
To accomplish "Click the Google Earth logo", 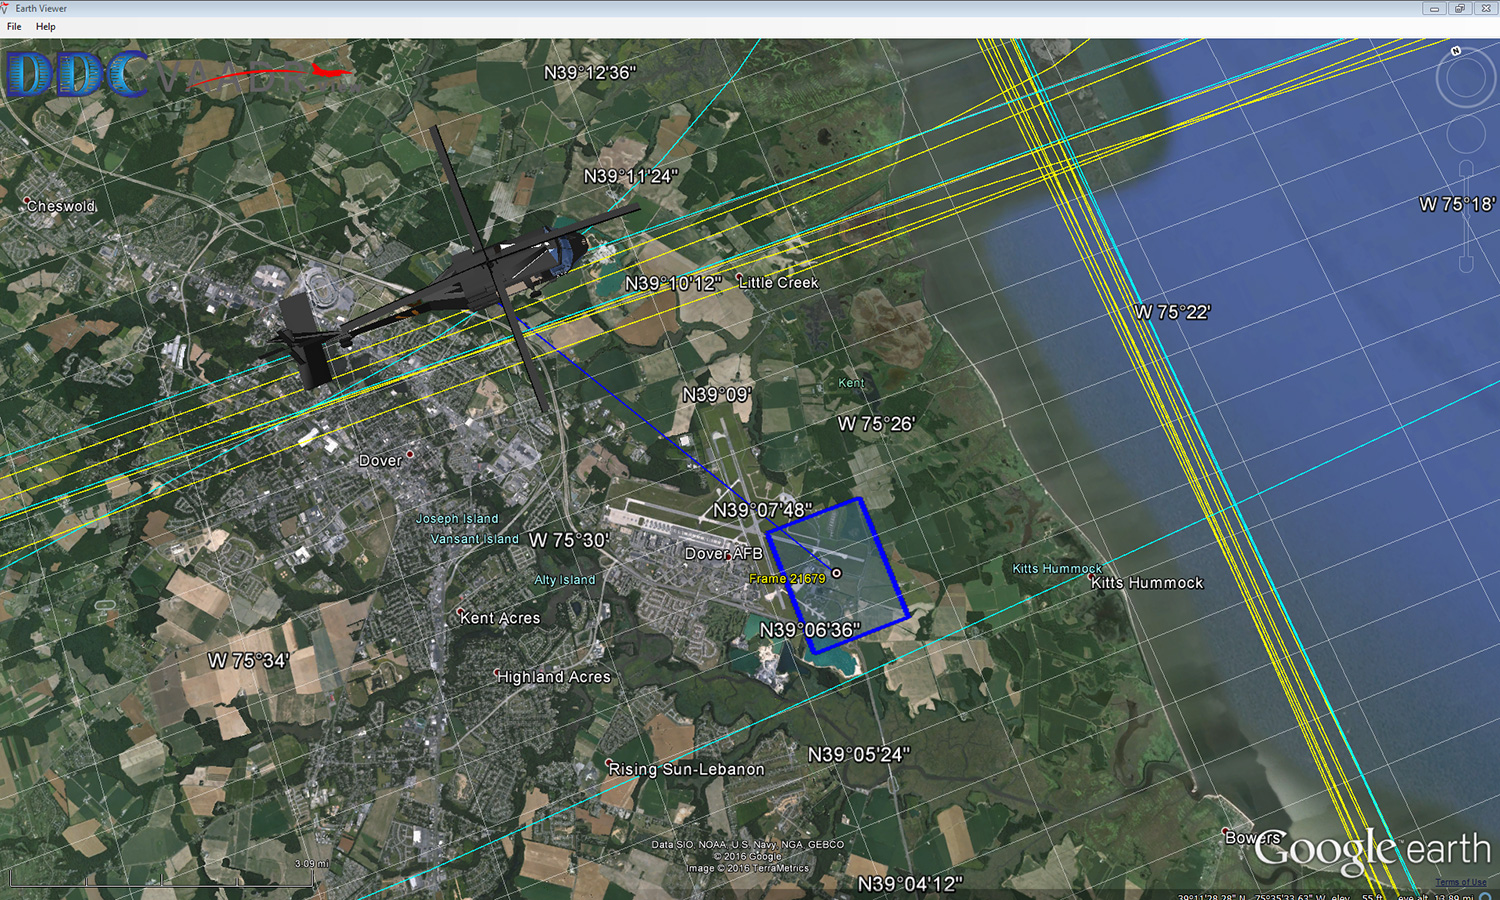I will 1371,850.
